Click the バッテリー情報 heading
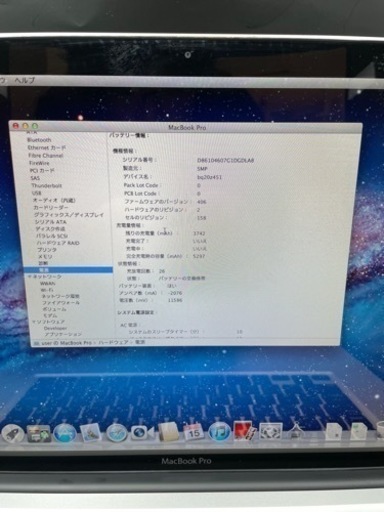The height and width of the screenshot is (512, 384). [129, 135]
